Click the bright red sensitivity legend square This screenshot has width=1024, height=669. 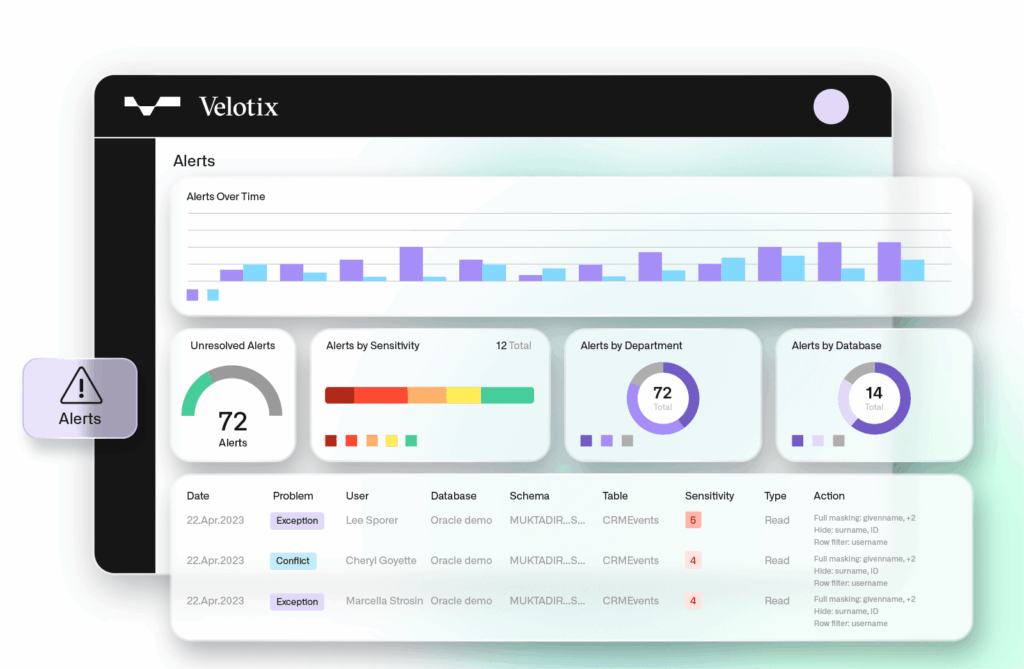(351, 441)
